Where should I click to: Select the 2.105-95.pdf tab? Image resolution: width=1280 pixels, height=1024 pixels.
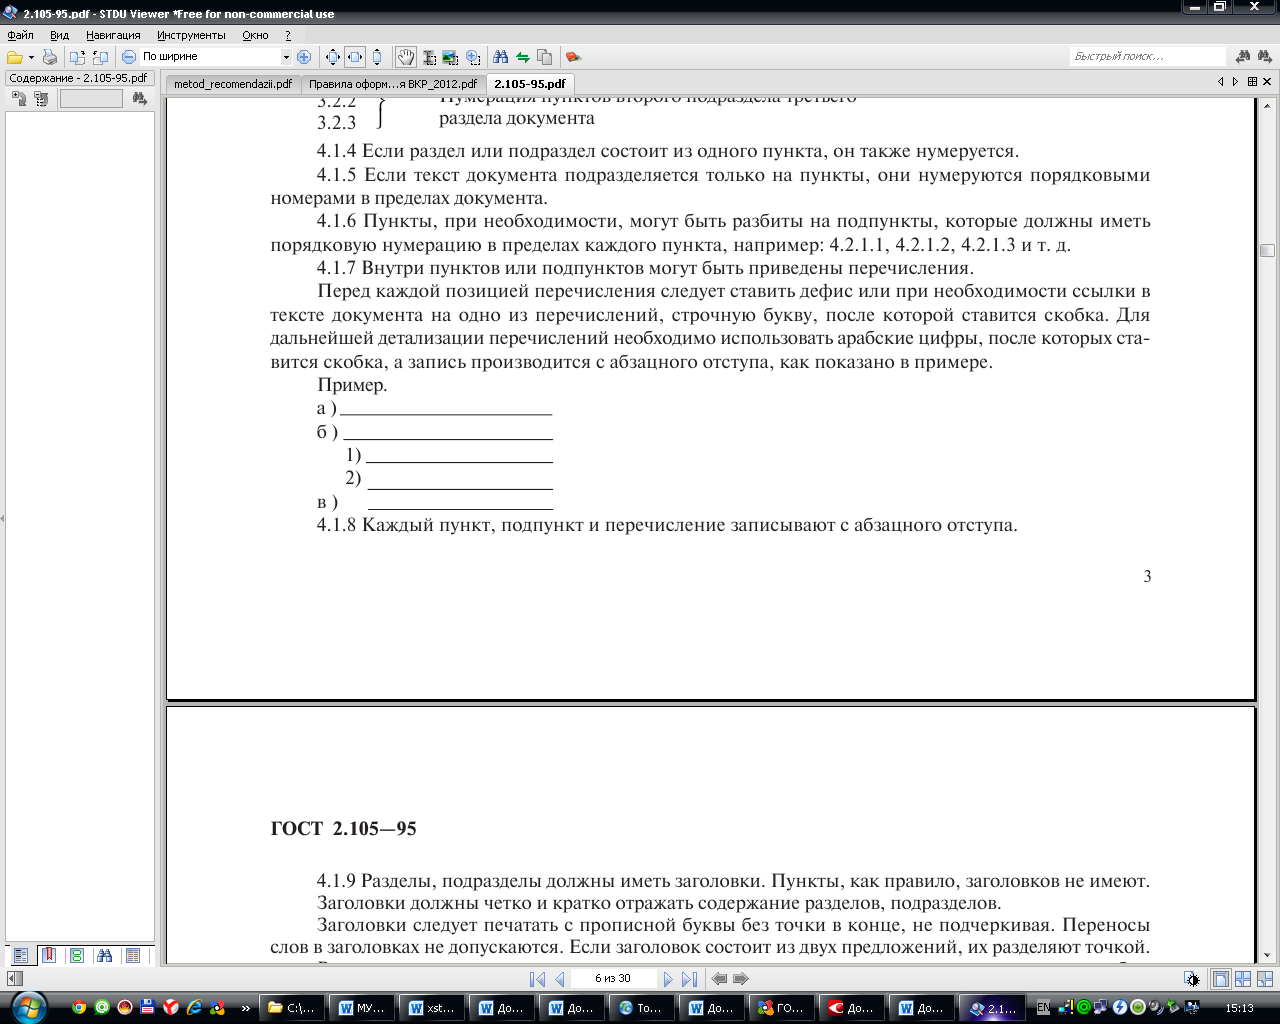[530, 84]
